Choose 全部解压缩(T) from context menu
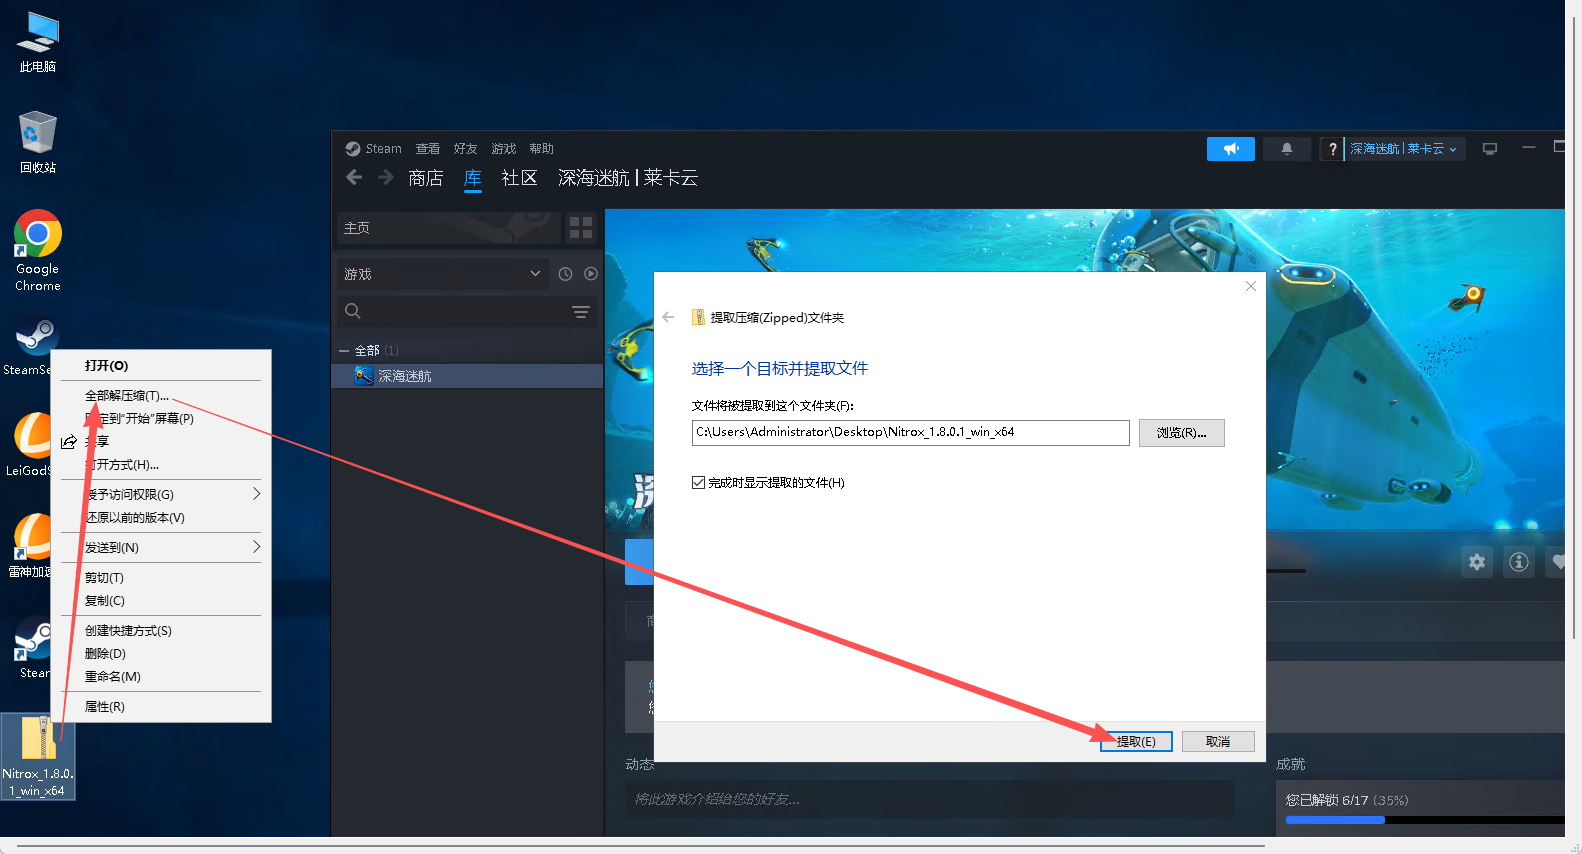 (127, 396)
